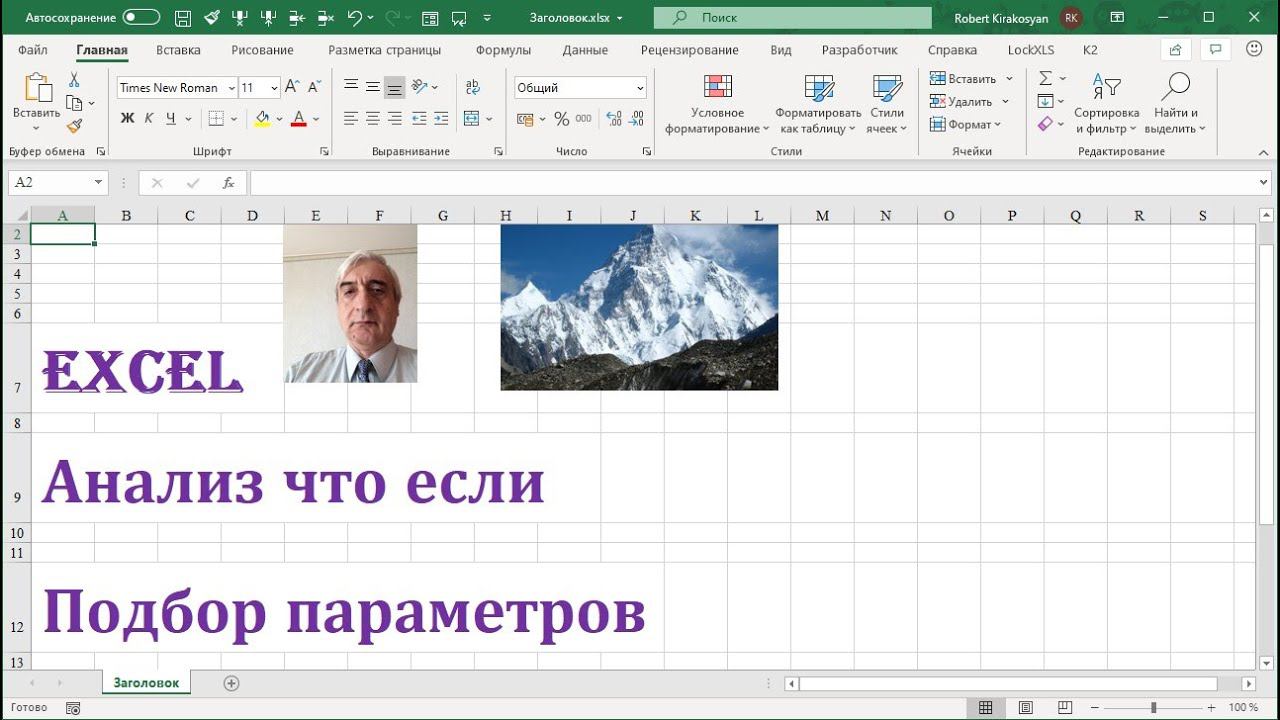Toggle align text right
The height and width of the screenshot is (720, 1280).
pyautogui.click(x=395, y=118)
